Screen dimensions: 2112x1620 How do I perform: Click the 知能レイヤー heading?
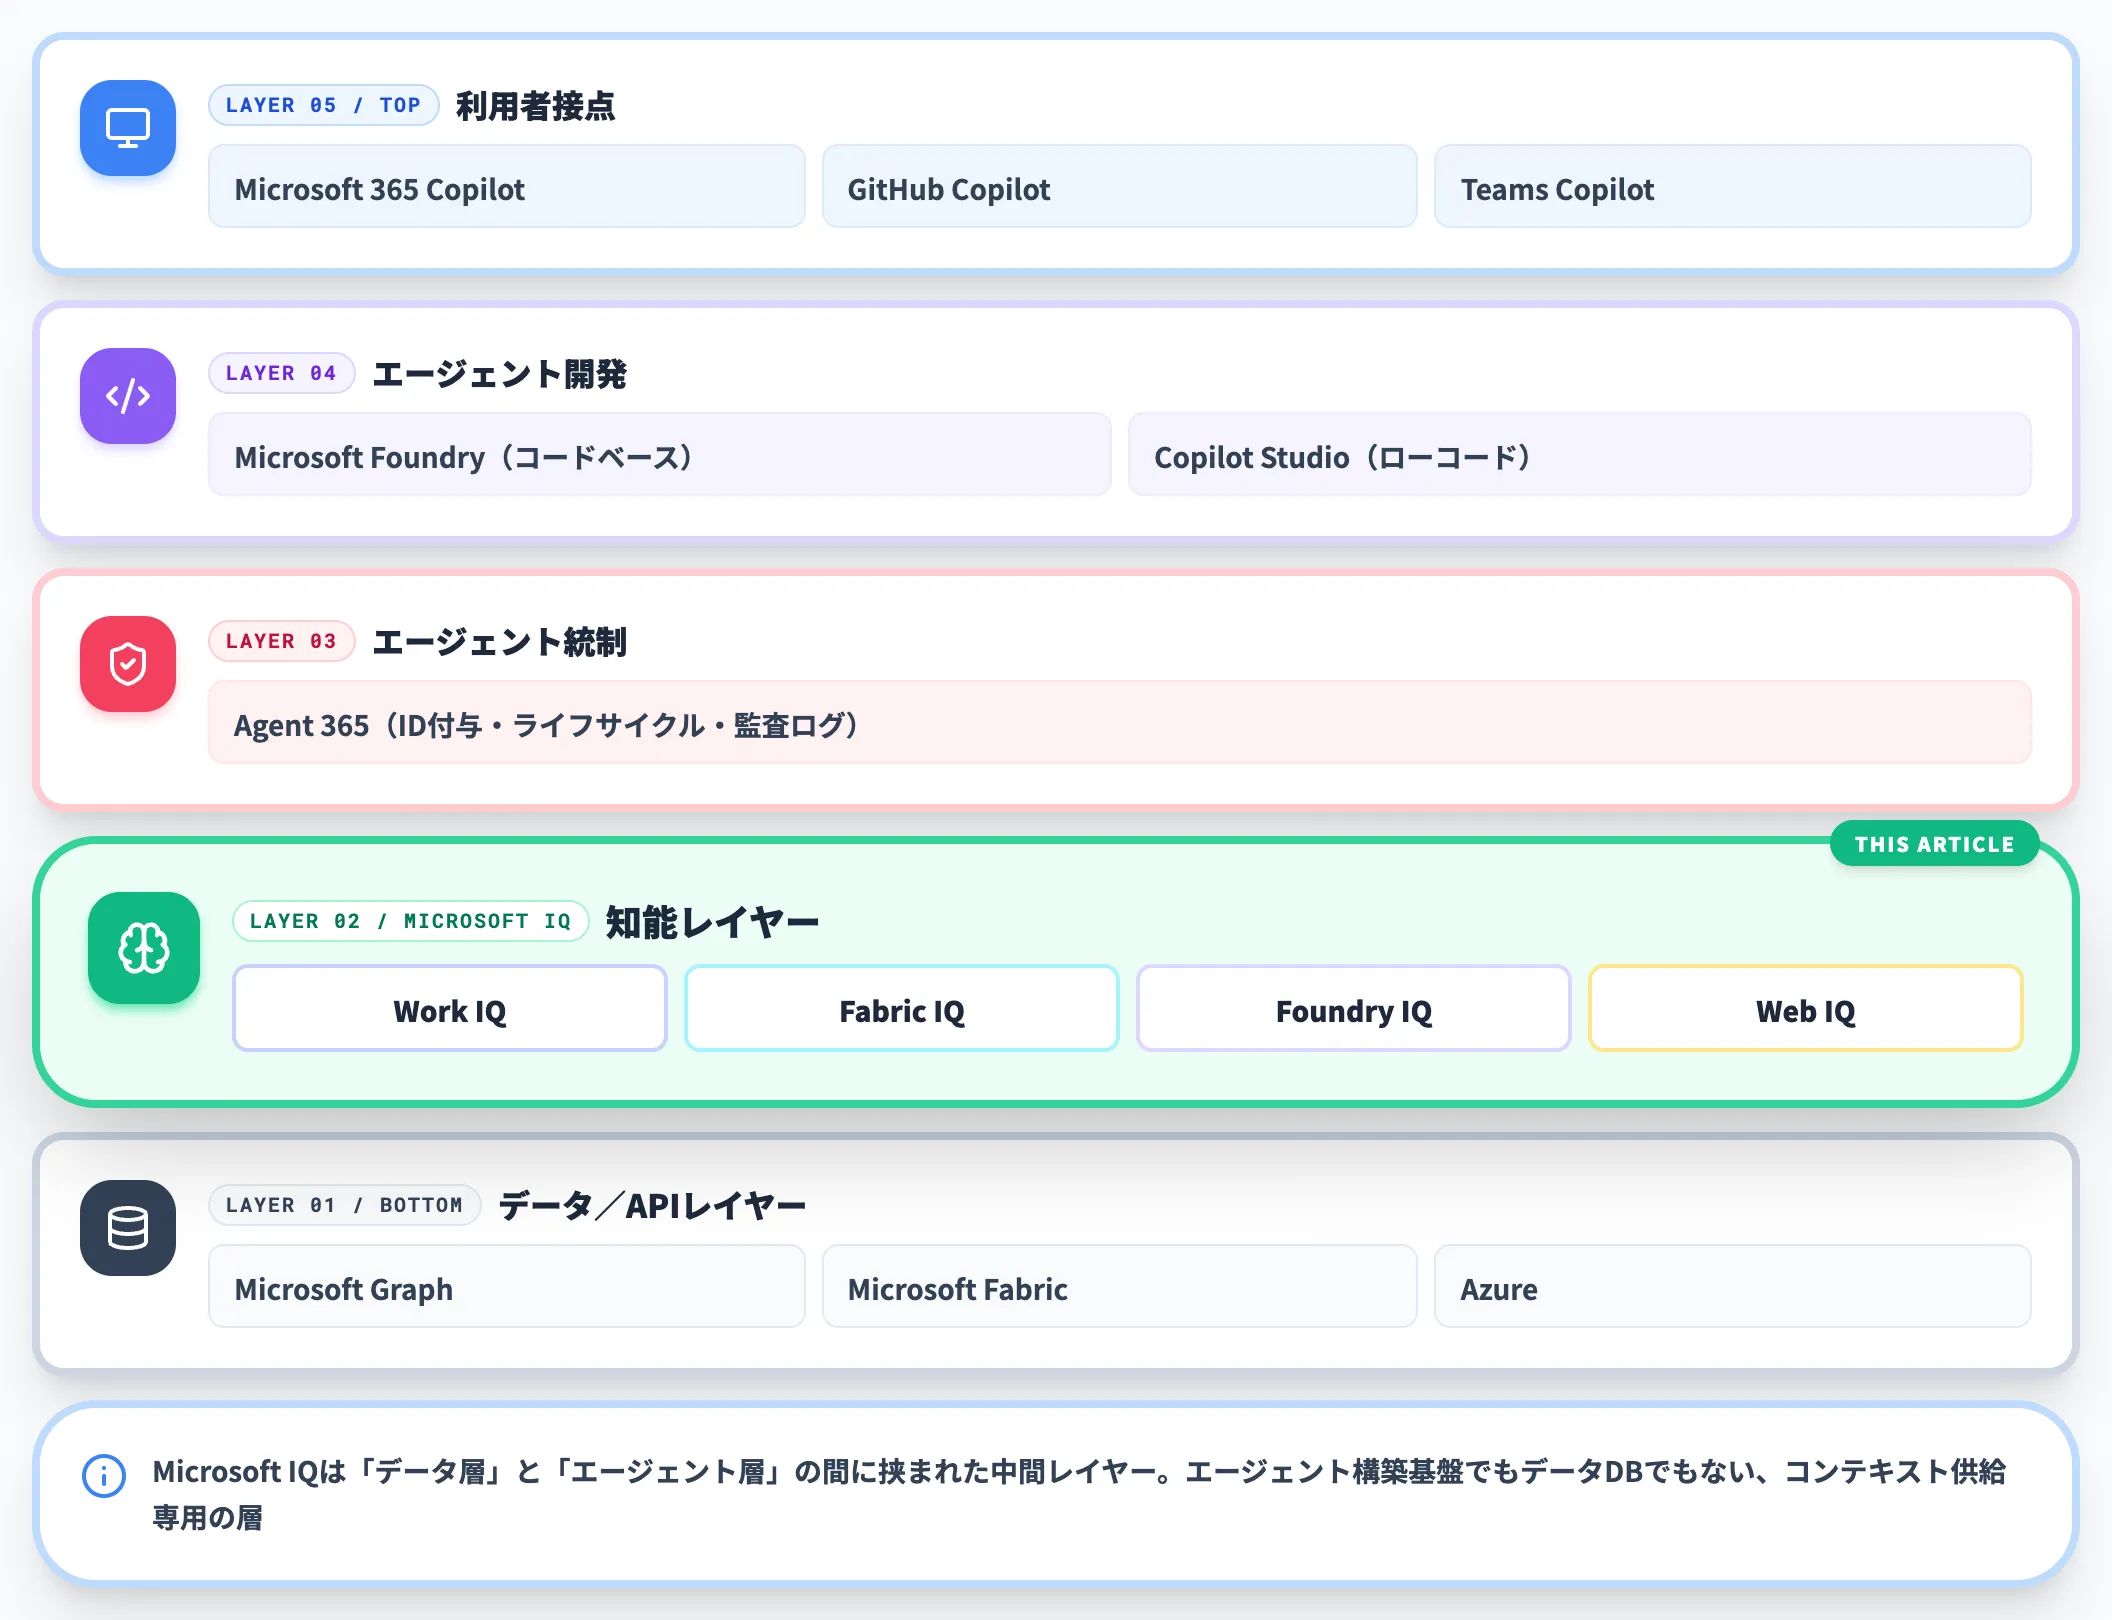(x=712, y=922)
